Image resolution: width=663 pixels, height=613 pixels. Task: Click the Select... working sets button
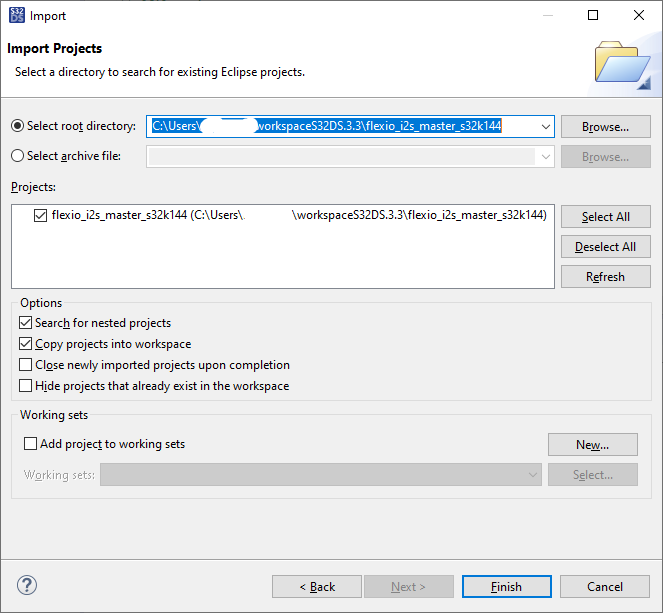(x=593, y=475)
